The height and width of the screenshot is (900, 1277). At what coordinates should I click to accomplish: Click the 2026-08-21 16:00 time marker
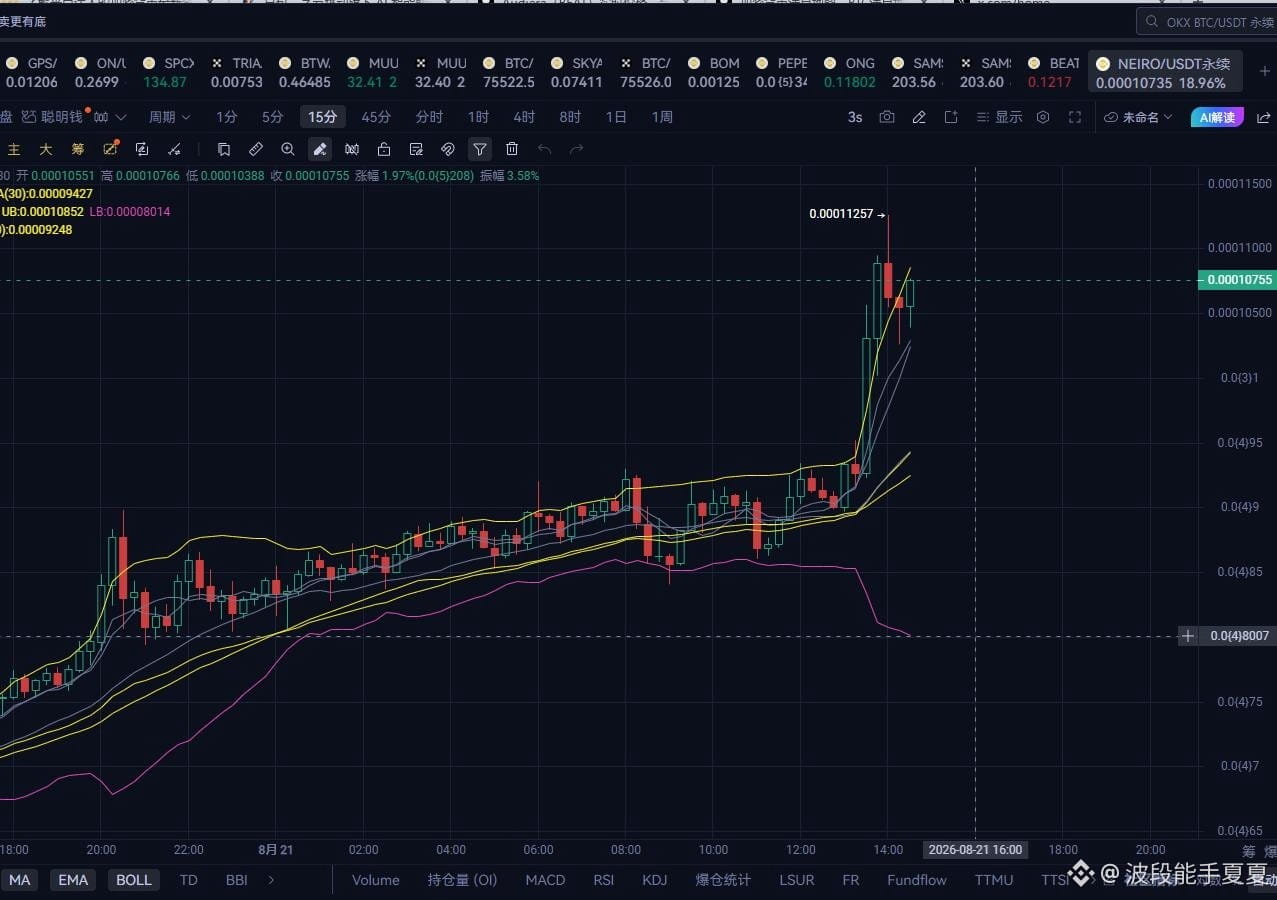[x=975, y=850]
